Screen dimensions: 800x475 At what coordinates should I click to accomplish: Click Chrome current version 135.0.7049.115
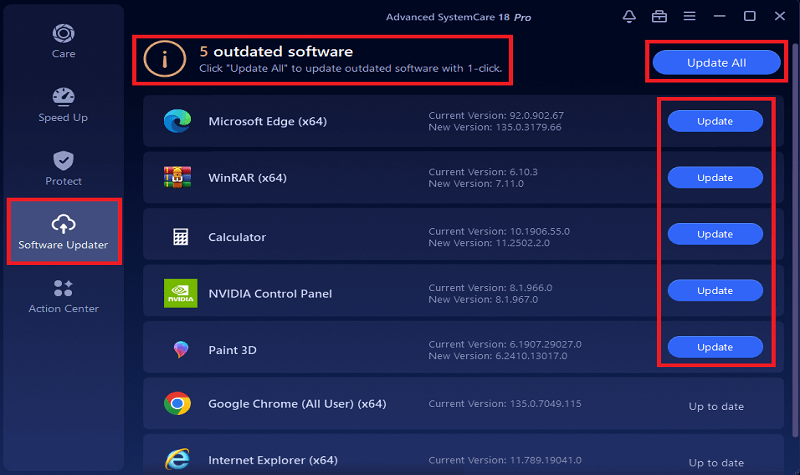[505, 404]
